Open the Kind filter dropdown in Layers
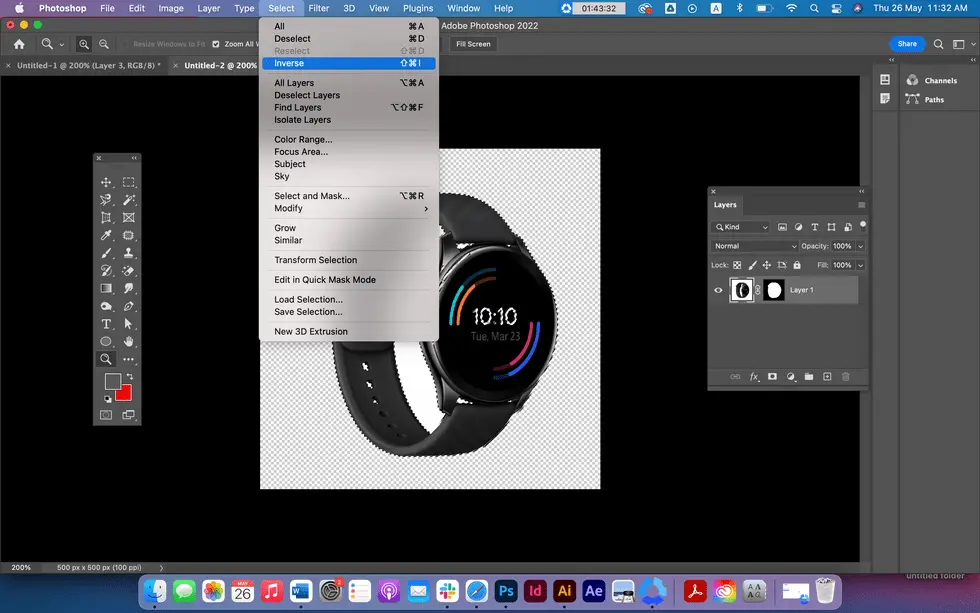This screenshot has width=980, height=613. tap(741, 227)
